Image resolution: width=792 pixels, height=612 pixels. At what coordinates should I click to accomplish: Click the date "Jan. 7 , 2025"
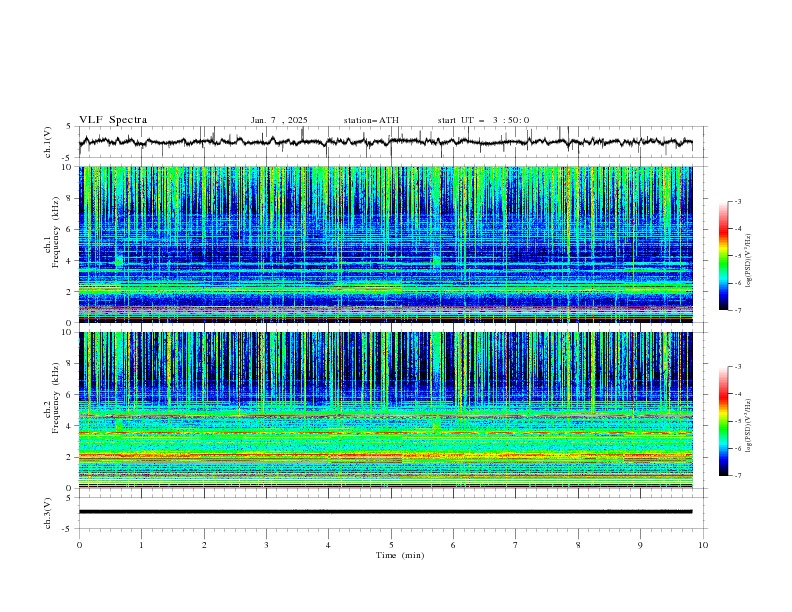pyautogui.click(x=279, y=120)
